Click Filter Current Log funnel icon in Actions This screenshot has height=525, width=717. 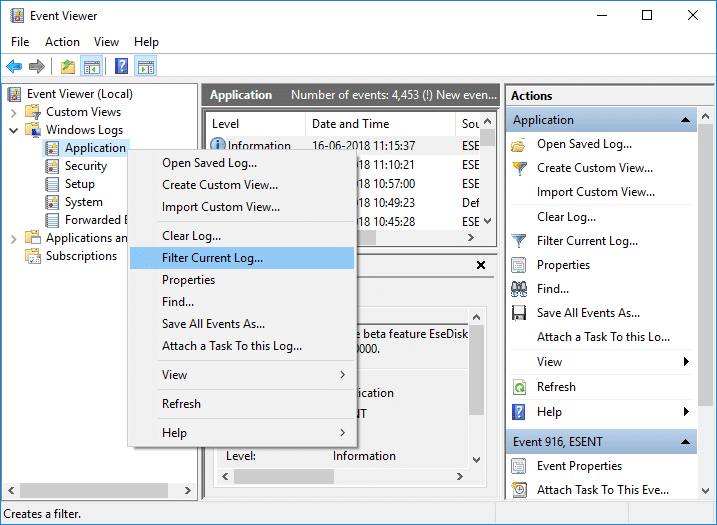point(519,241)
